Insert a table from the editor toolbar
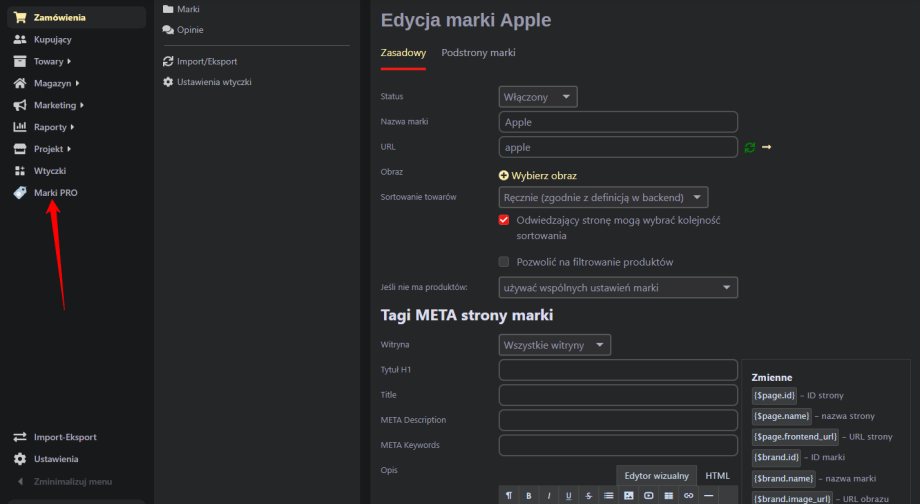The image size is (920, 504). [x=668, y=496]
